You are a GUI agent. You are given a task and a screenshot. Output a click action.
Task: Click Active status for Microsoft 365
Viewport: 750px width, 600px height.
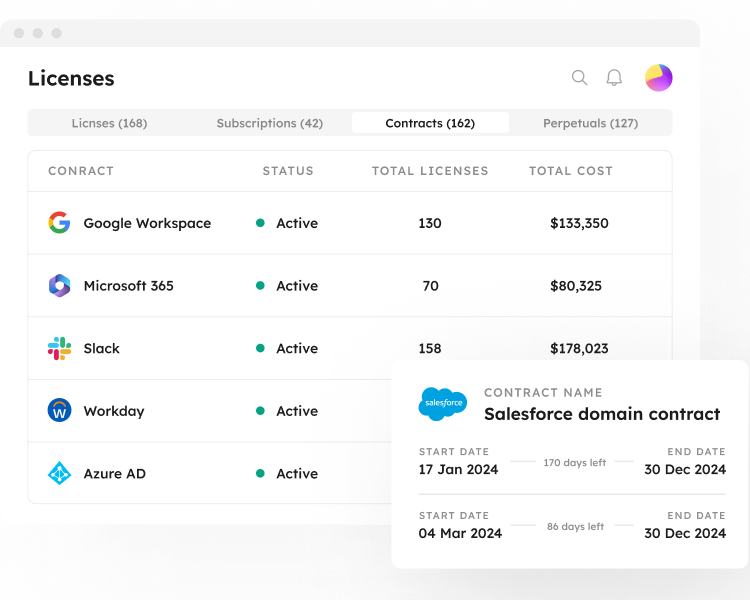[297, 286]
